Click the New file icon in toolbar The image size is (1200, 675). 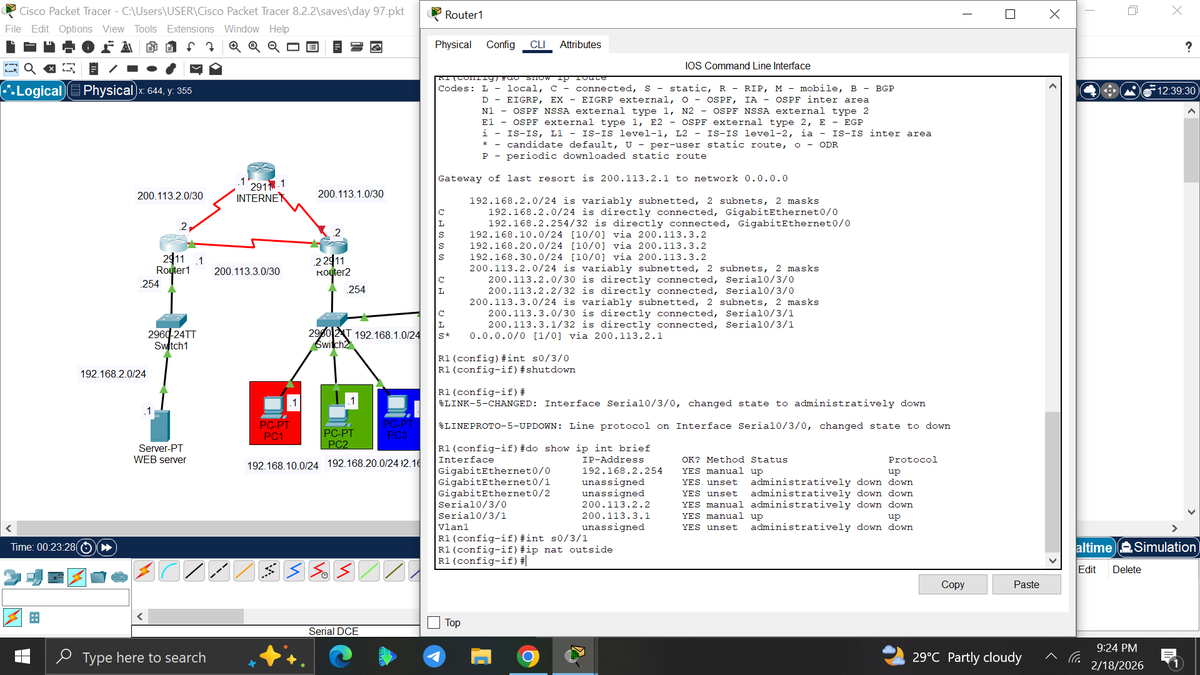click(x=11, y=47)
